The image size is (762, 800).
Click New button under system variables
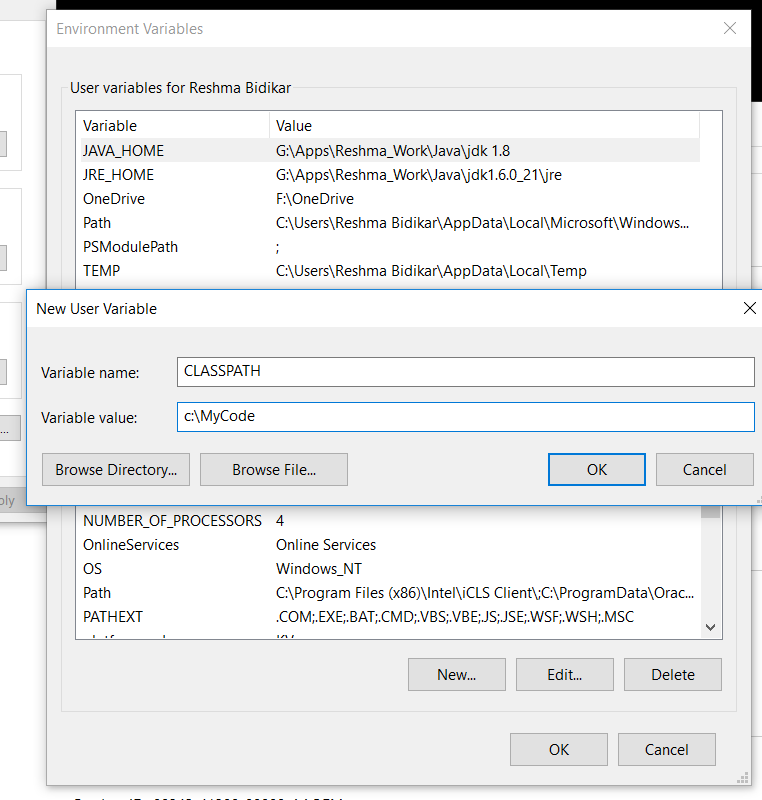tap(456, 674)
